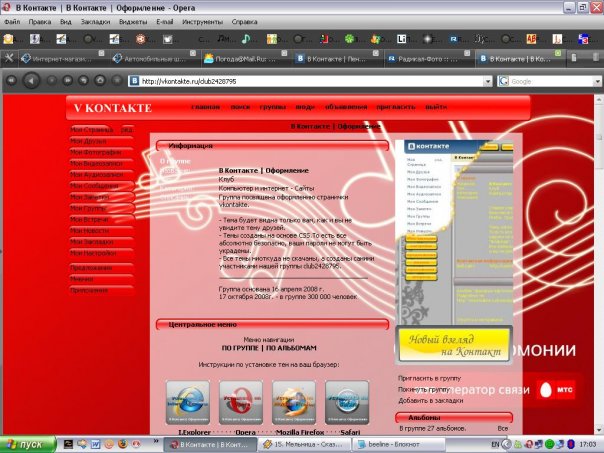
Task: Launch Firefox from the quick launch bar
Action: (x=122, y=445)
